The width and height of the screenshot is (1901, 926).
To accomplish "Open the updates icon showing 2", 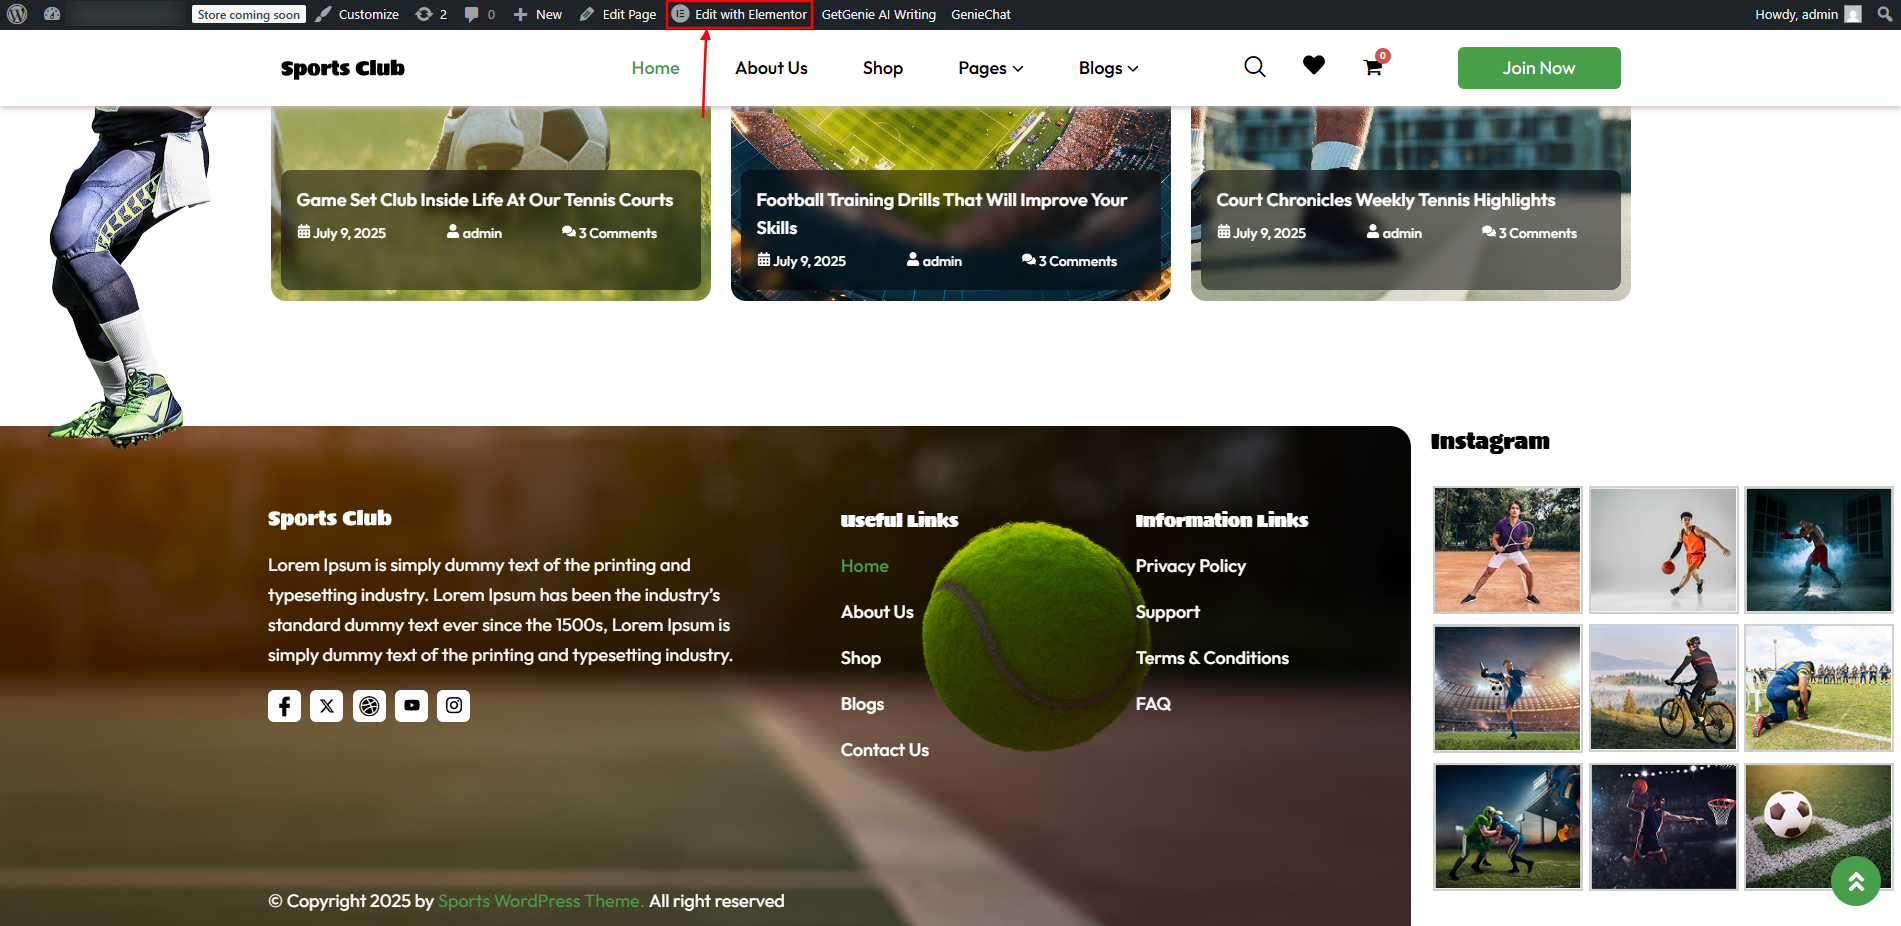I will tap(431, 14).
